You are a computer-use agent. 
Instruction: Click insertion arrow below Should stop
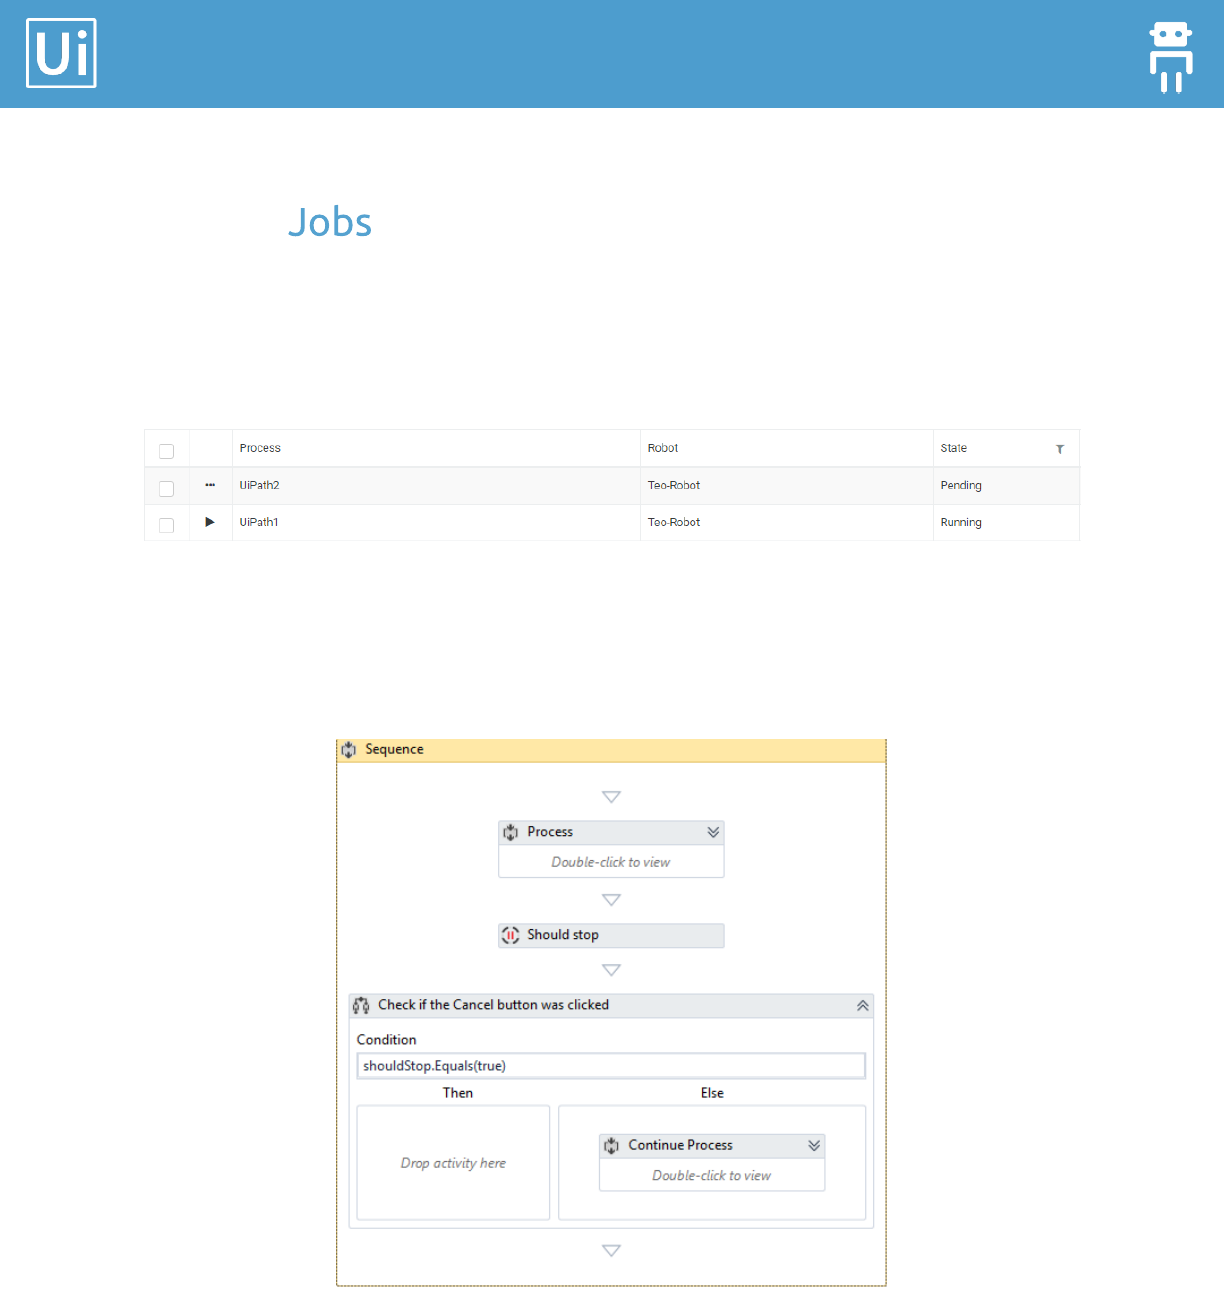[611, 970]
